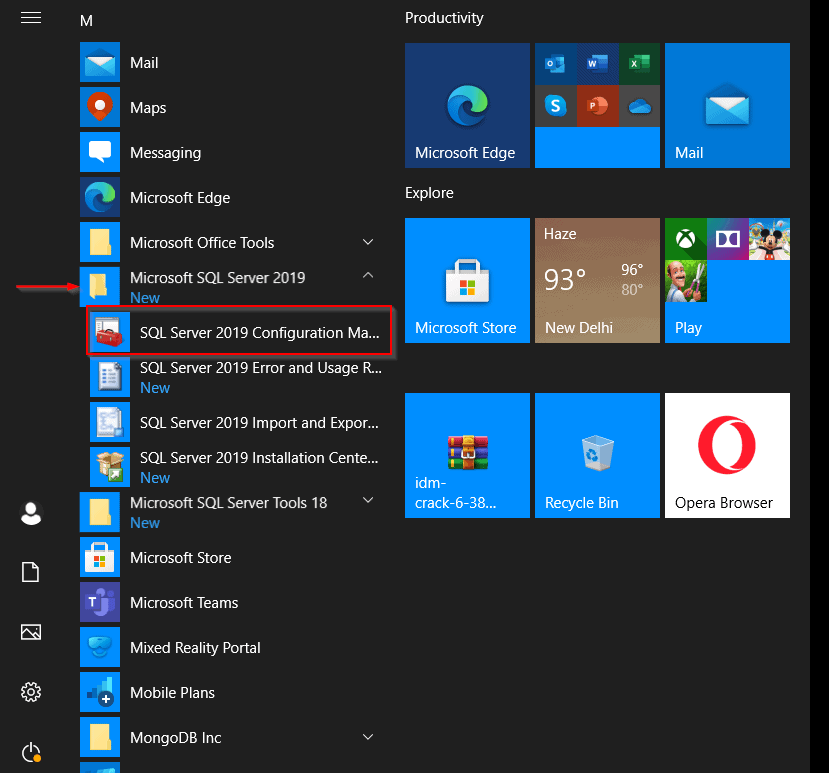Open Outlook in the Office tile group

coord(555,64)
